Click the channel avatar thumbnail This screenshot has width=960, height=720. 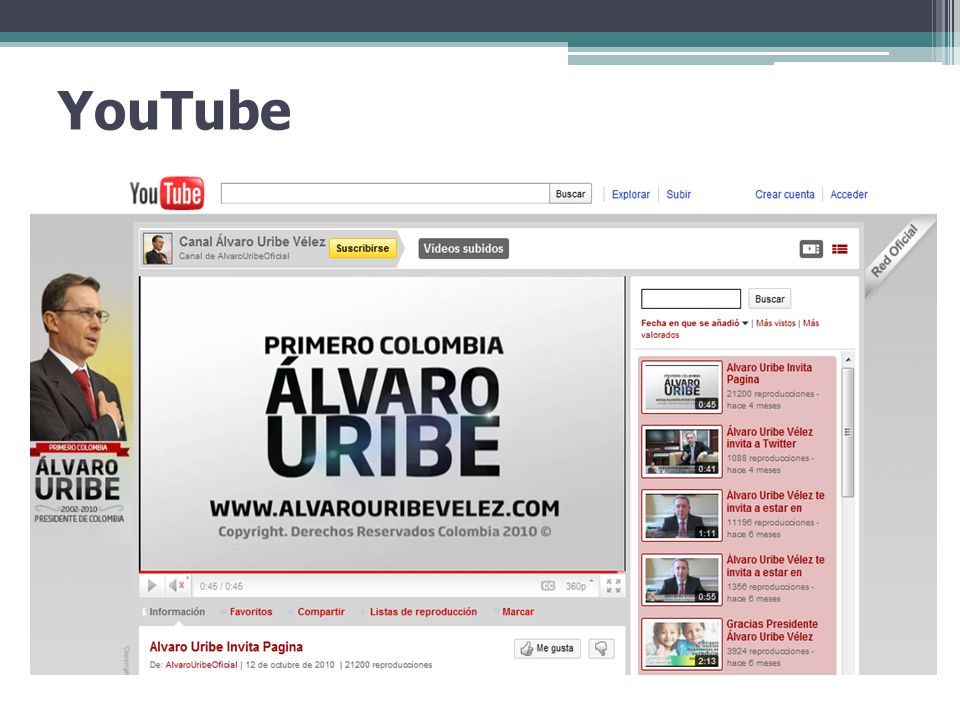157,249
